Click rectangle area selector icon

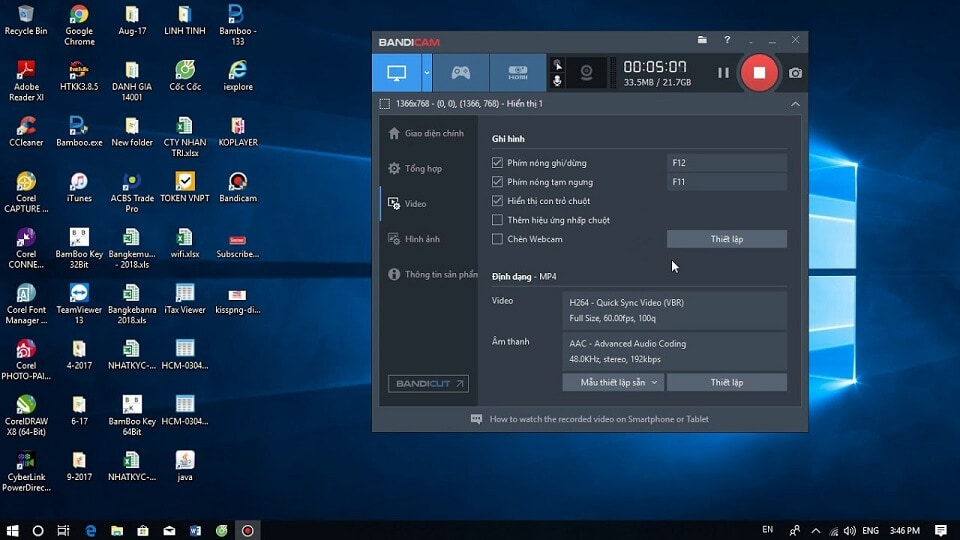384,104
